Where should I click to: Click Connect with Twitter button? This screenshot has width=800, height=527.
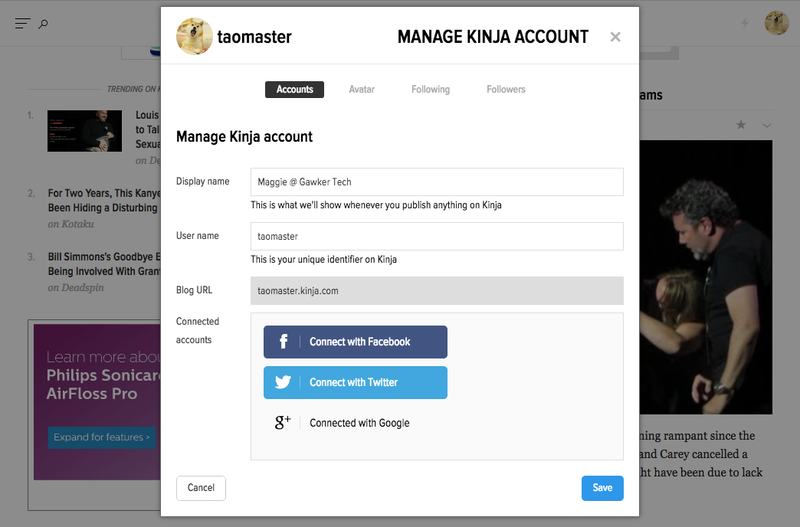(356, 382)
